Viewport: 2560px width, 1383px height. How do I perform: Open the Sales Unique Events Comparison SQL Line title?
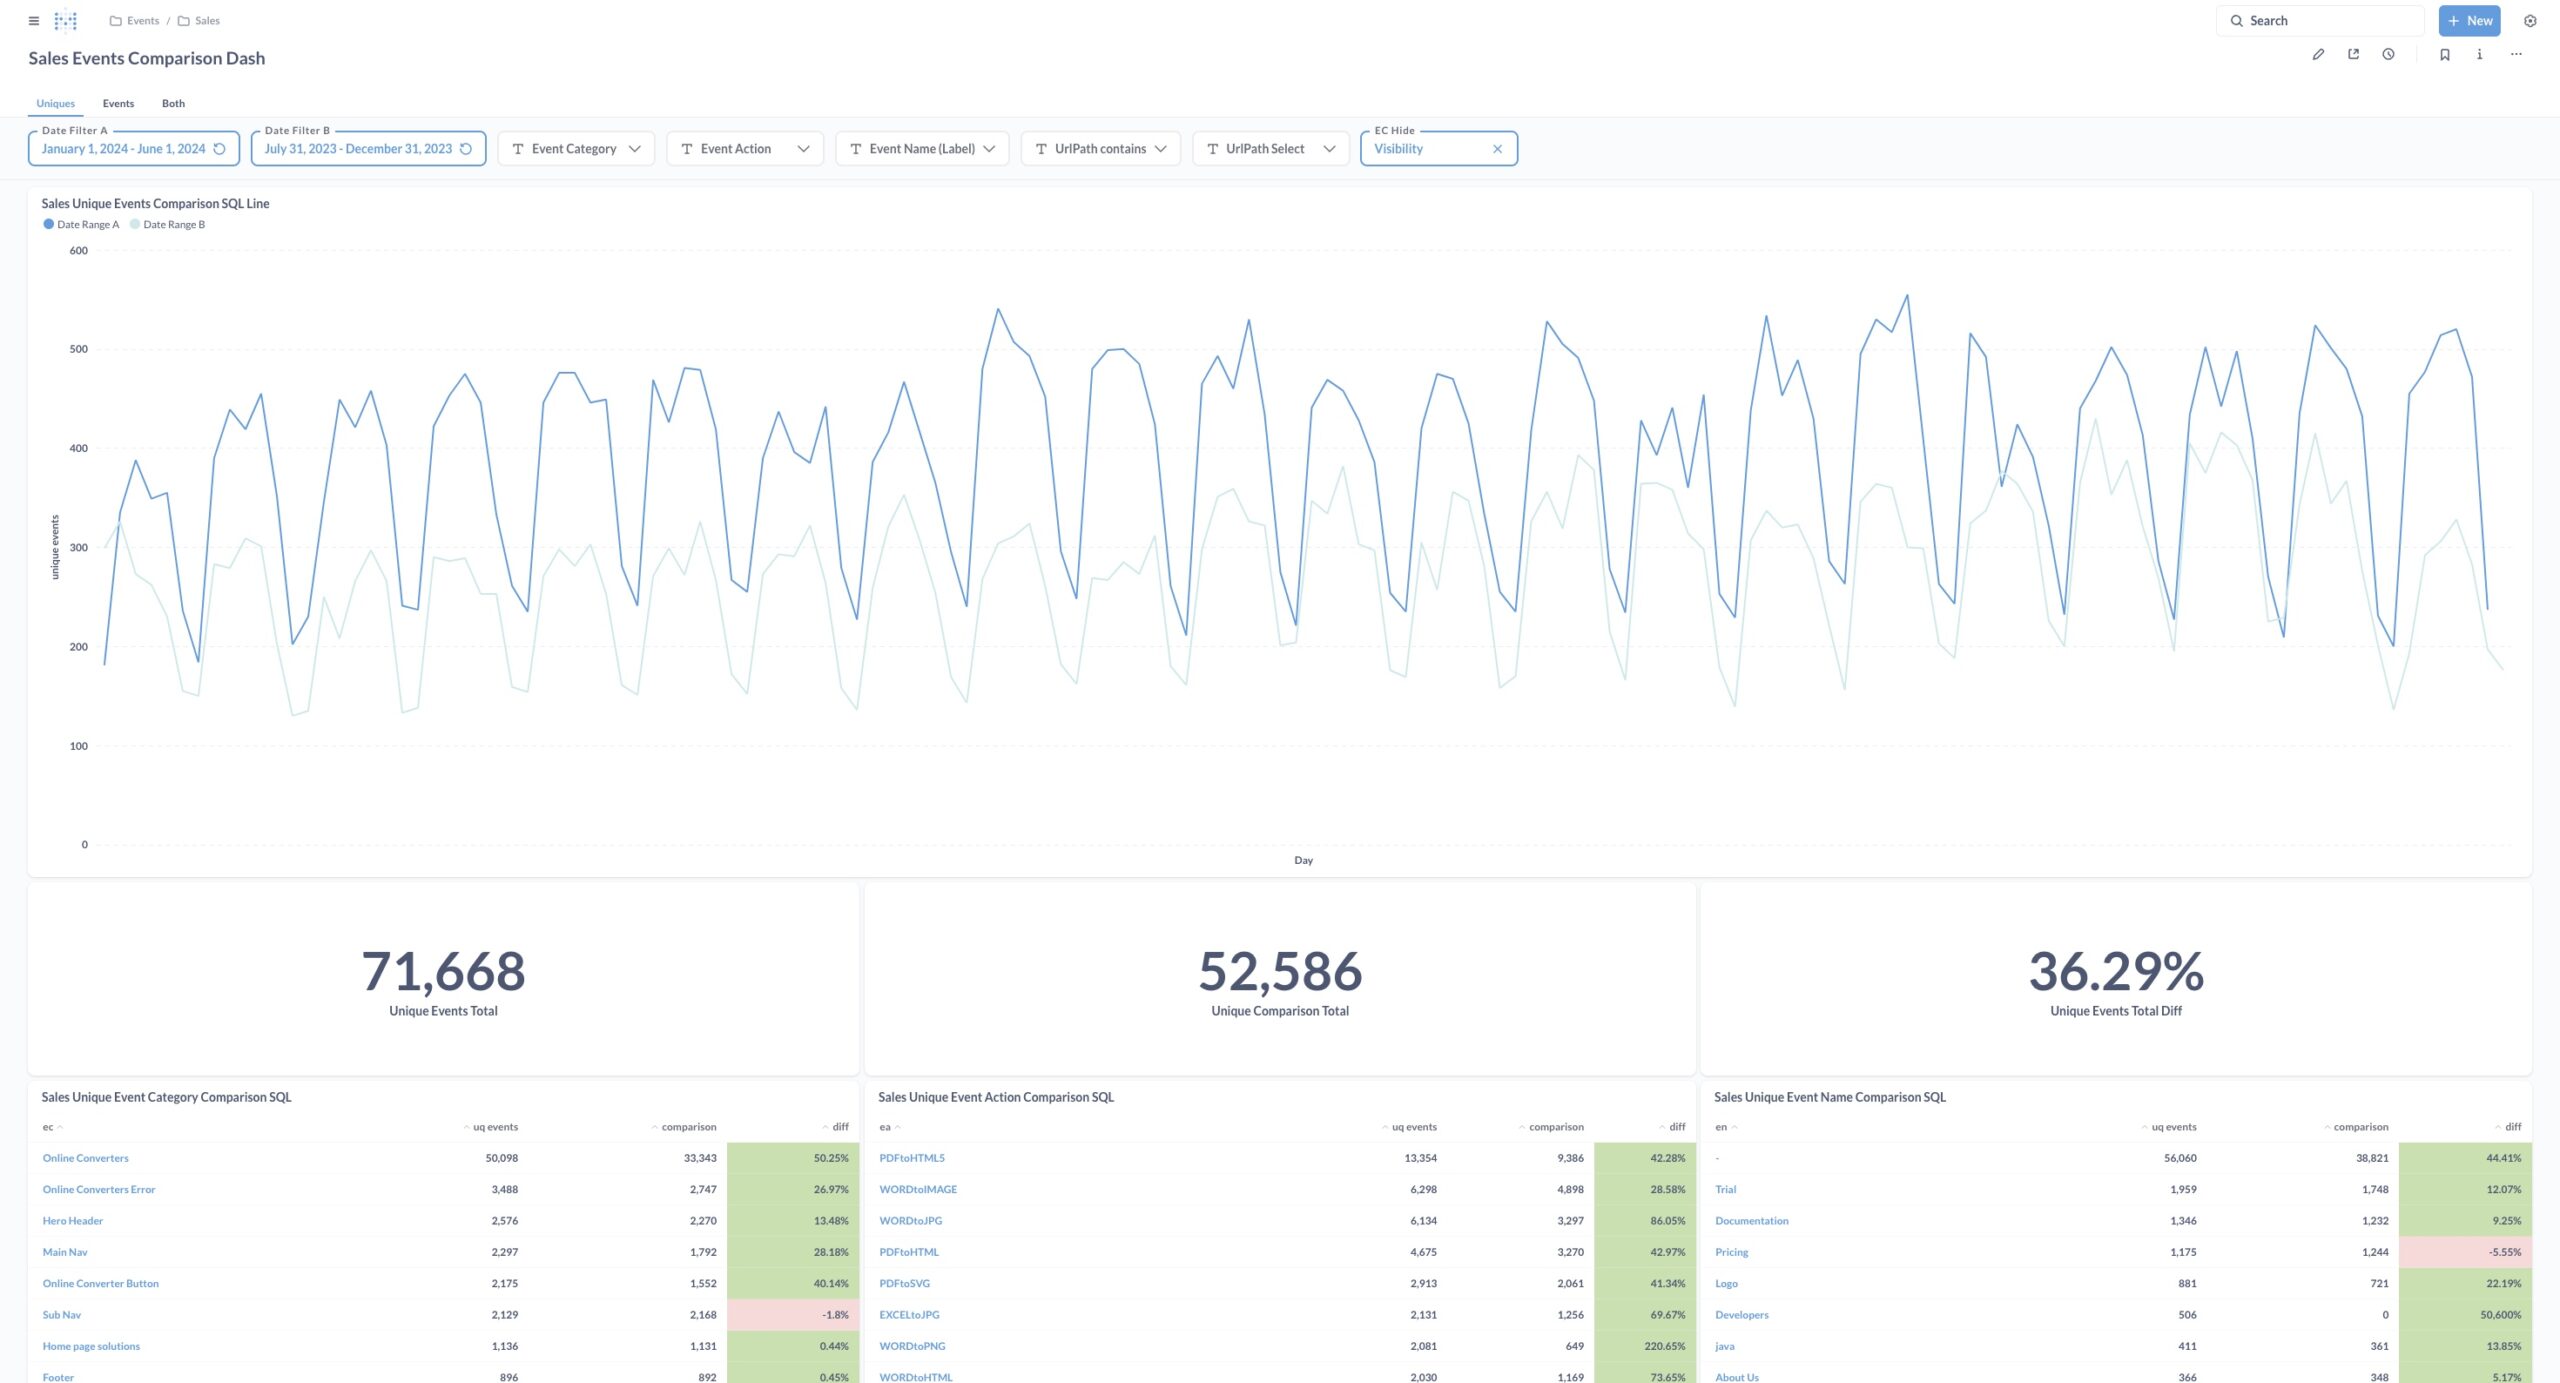155,203
